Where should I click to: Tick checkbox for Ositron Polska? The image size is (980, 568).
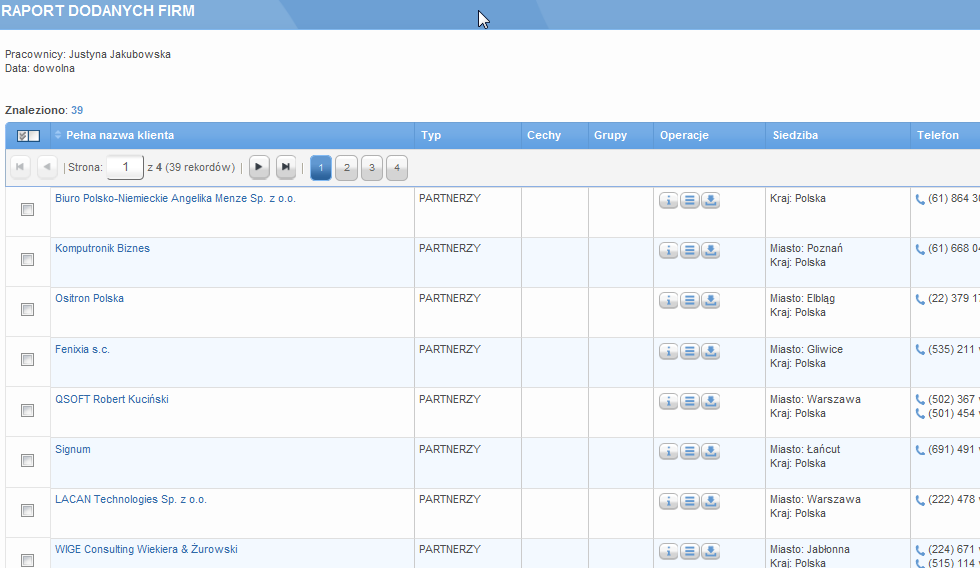coord(28,310)
